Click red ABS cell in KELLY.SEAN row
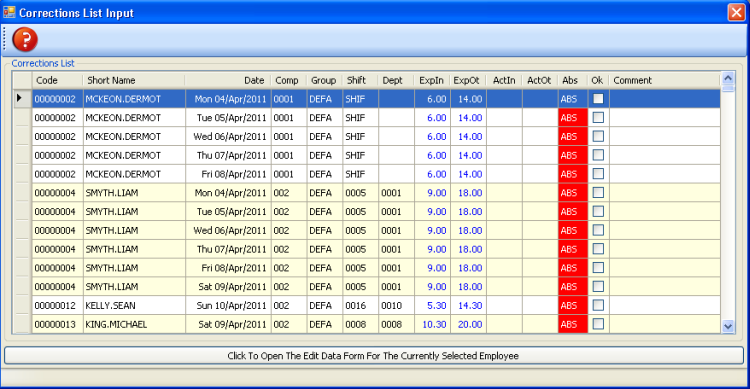 (x=573, y=305)
